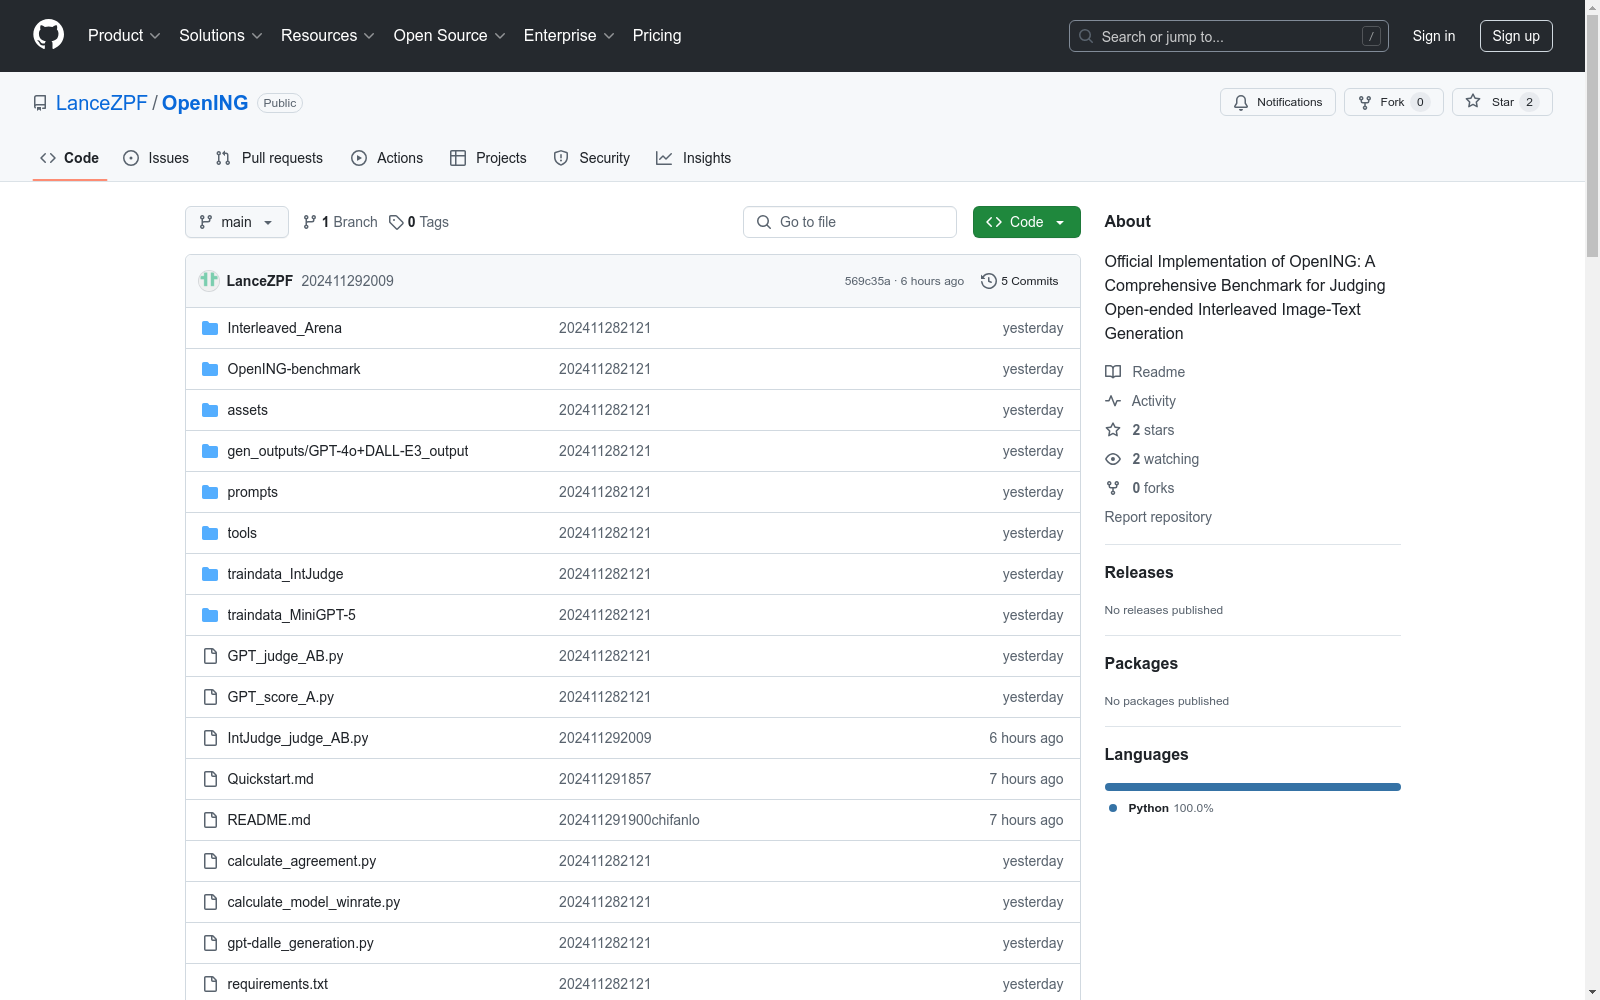Click the Python color dot
1600x1000 pixels.
tap(1113, 808)
